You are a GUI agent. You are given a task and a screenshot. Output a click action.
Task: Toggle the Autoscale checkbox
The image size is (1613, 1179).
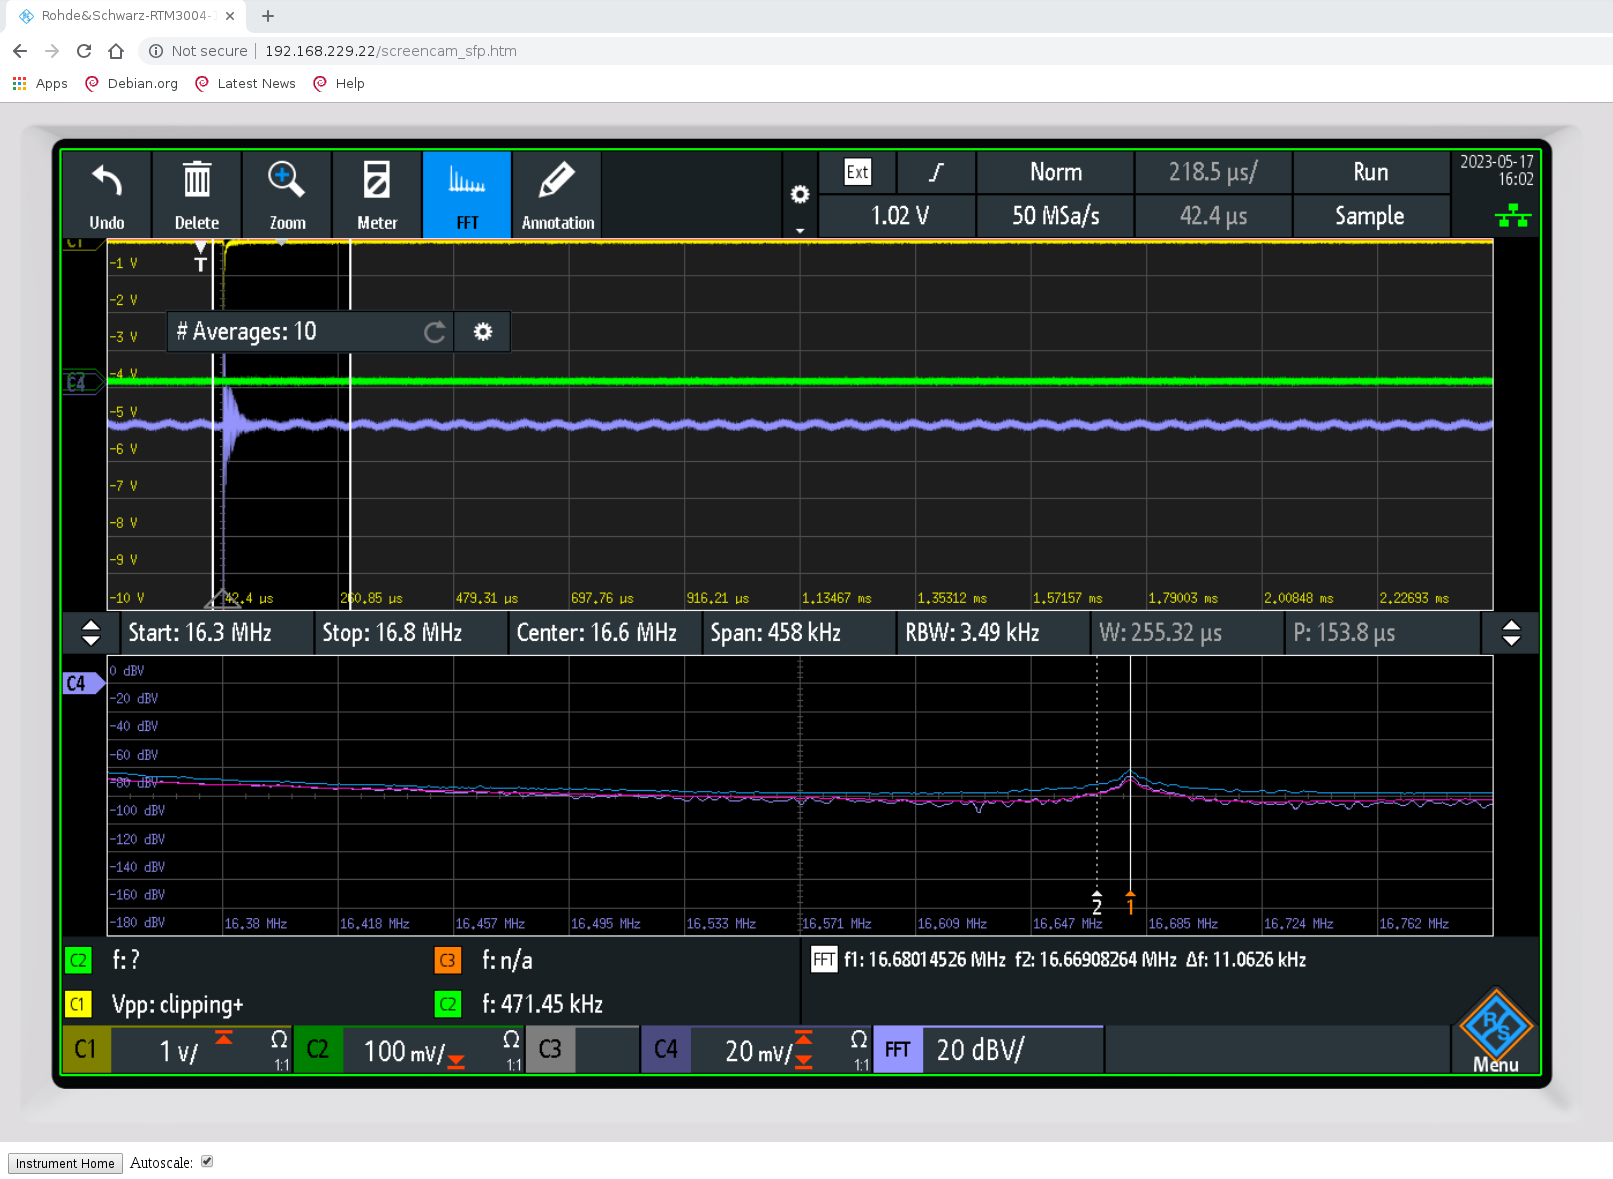[x=207, y=1162]
